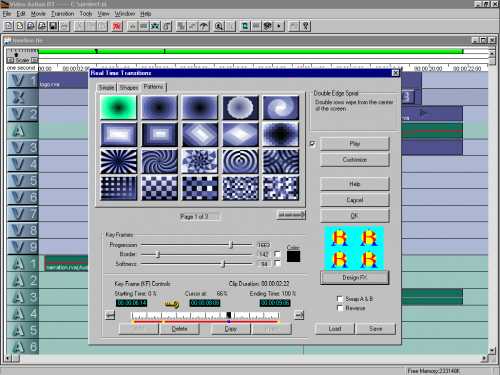Image resolution: width=500 pixels, height=375 pixels.
Task: Click the timeline horizontal scroll left arrow
Action: (8, 358)
